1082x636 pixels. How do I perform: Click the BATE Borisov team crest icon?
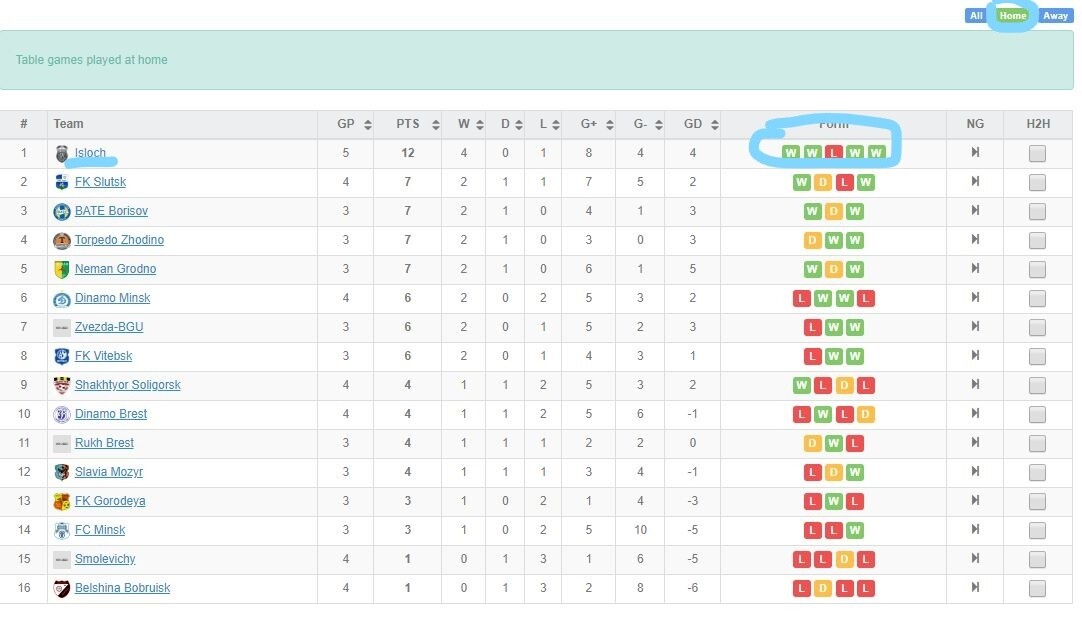pos(62,211)
